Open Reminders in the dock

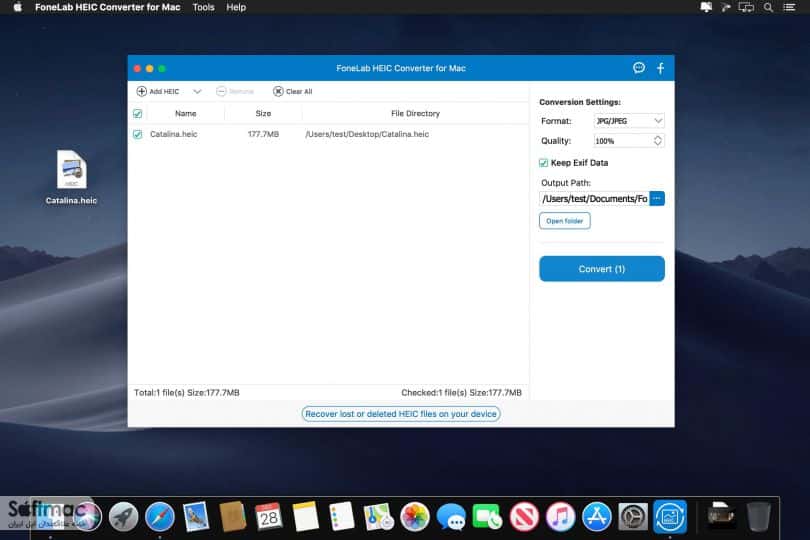coord(341,517)
